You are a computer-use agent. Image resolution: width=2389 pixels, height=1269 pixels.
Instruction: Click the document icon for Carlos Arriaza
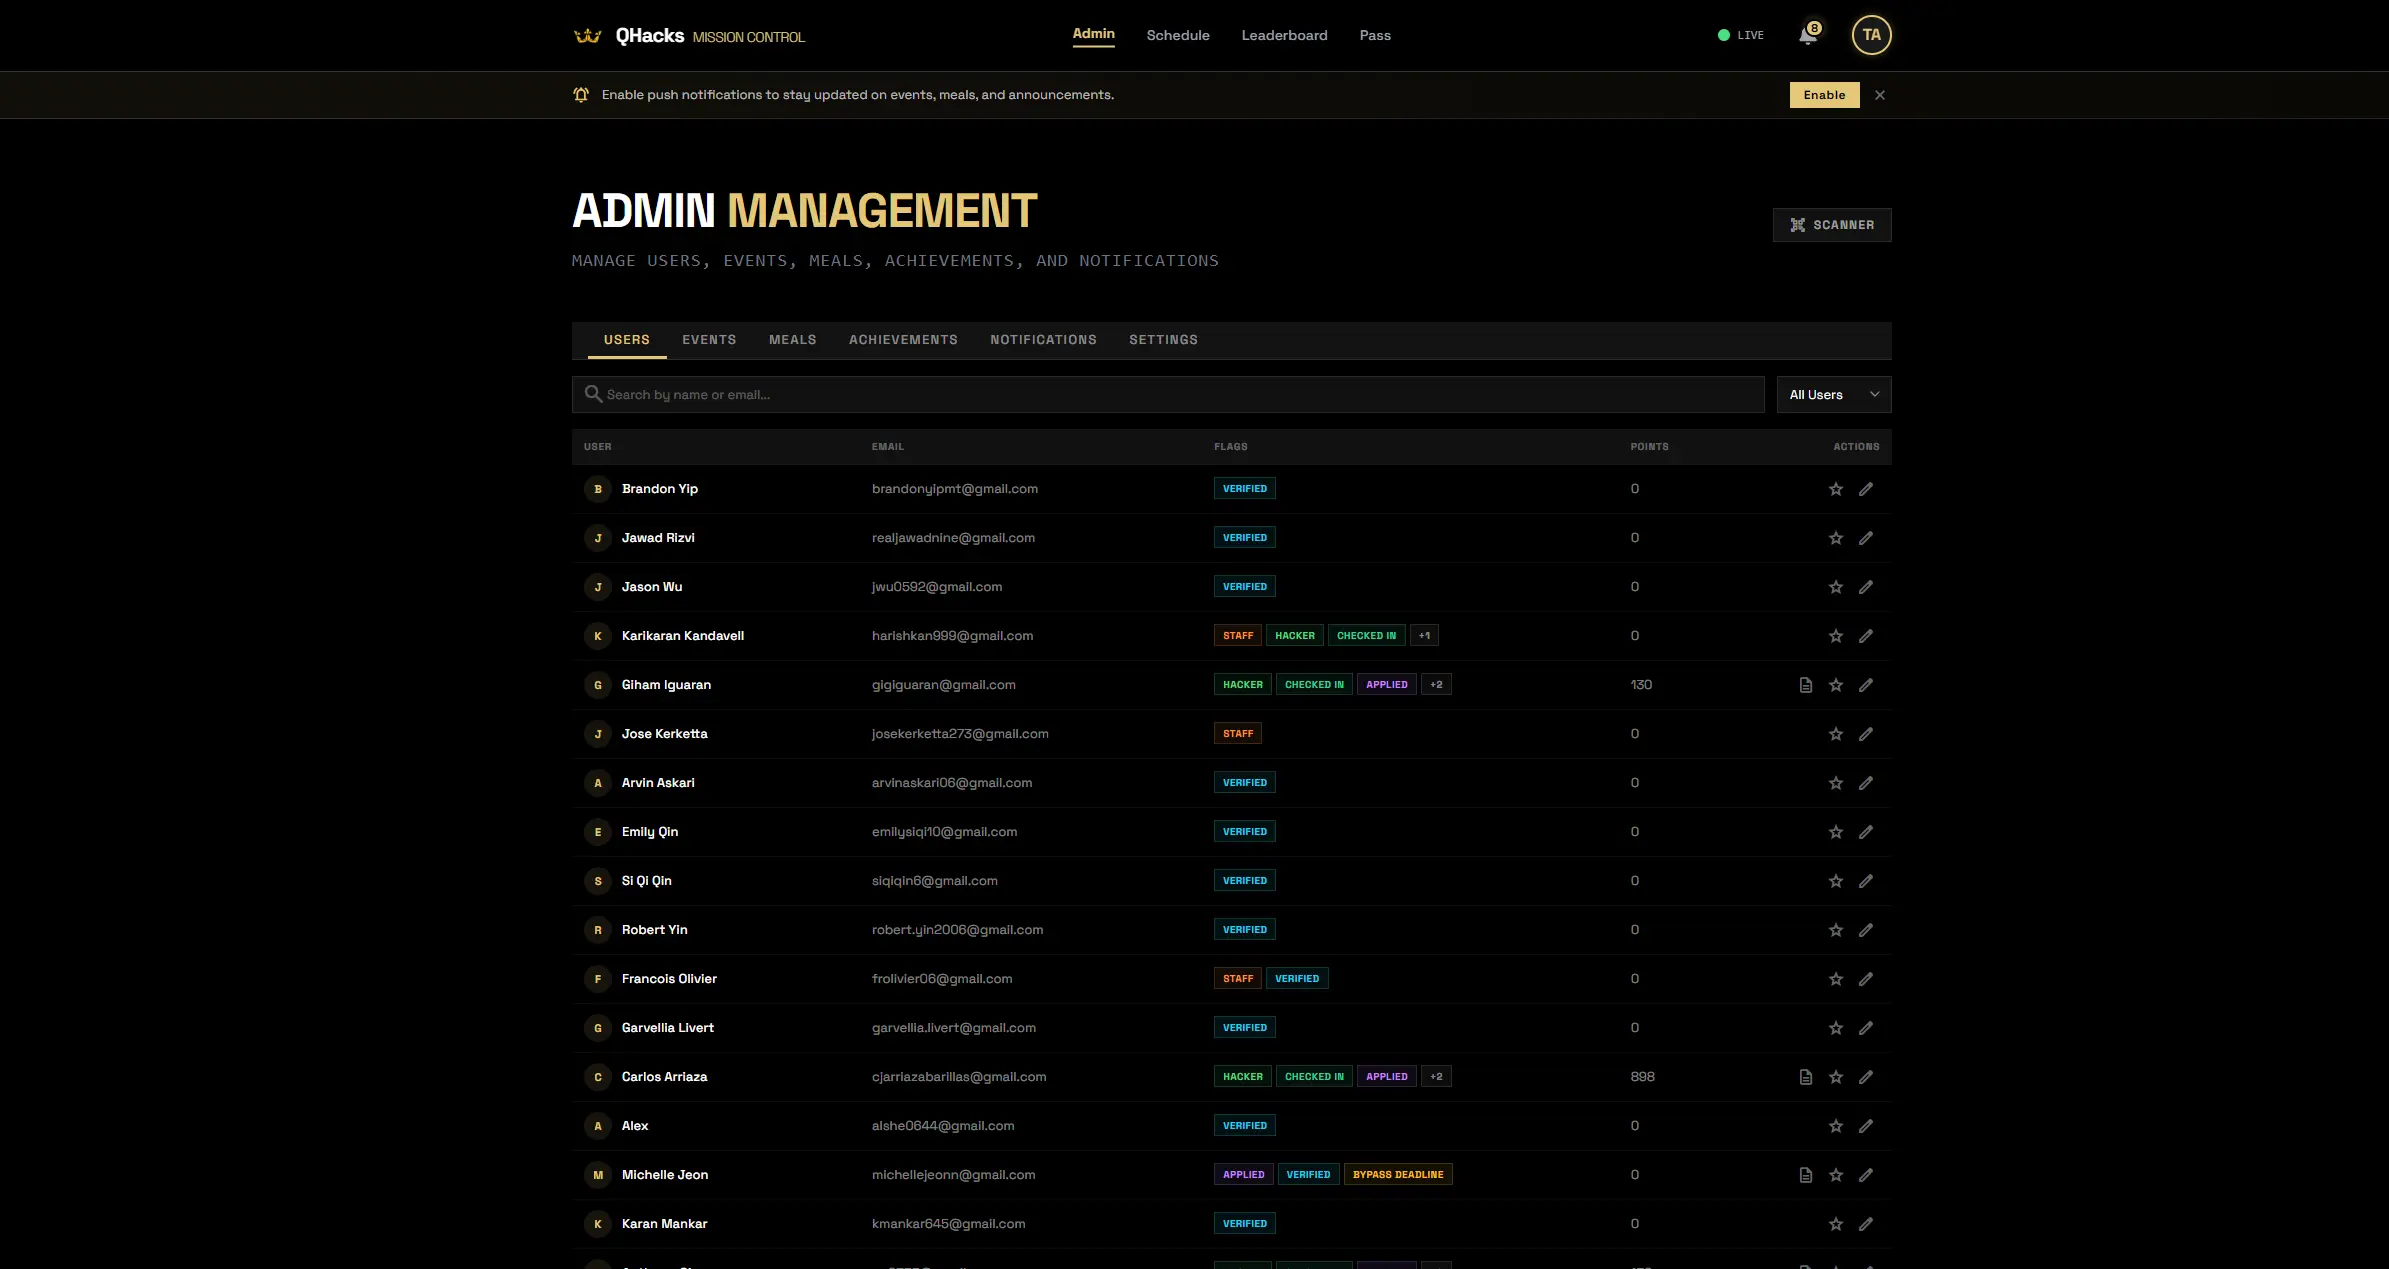[1805, 1077]
